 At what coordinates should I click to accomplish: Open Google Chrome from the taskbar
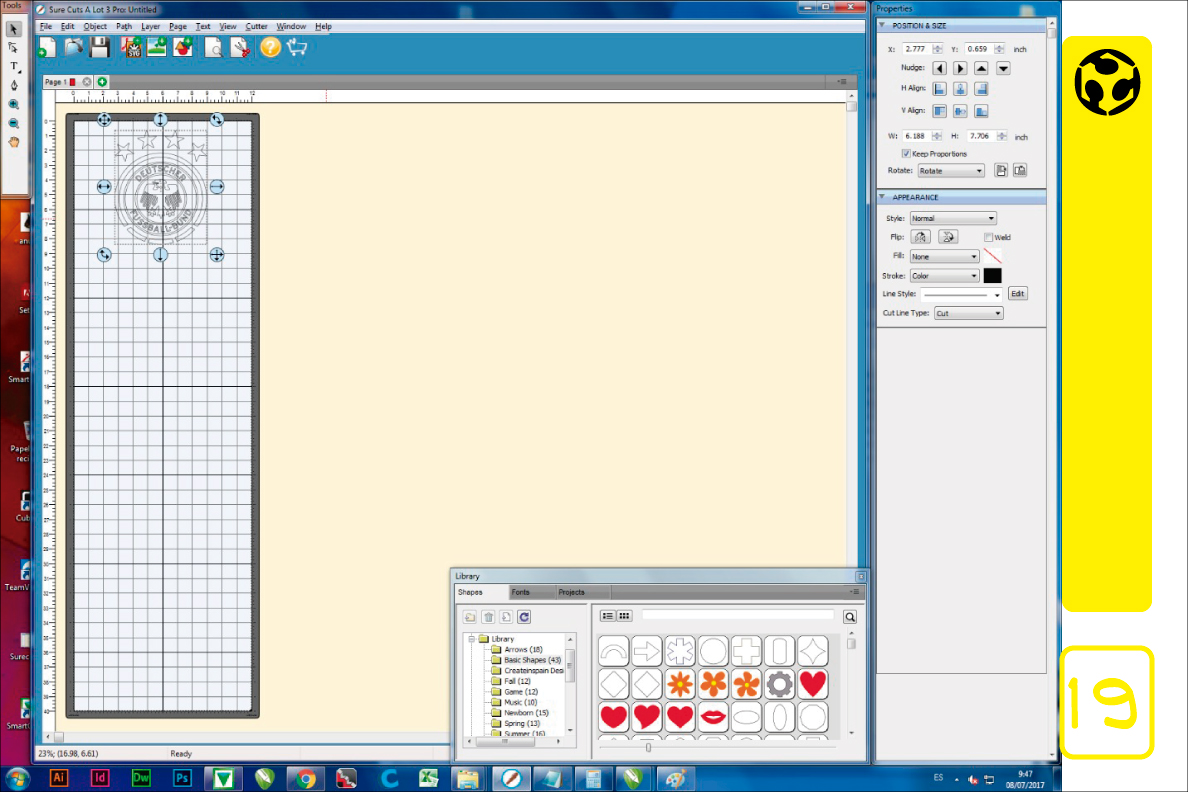coord(305,778)
